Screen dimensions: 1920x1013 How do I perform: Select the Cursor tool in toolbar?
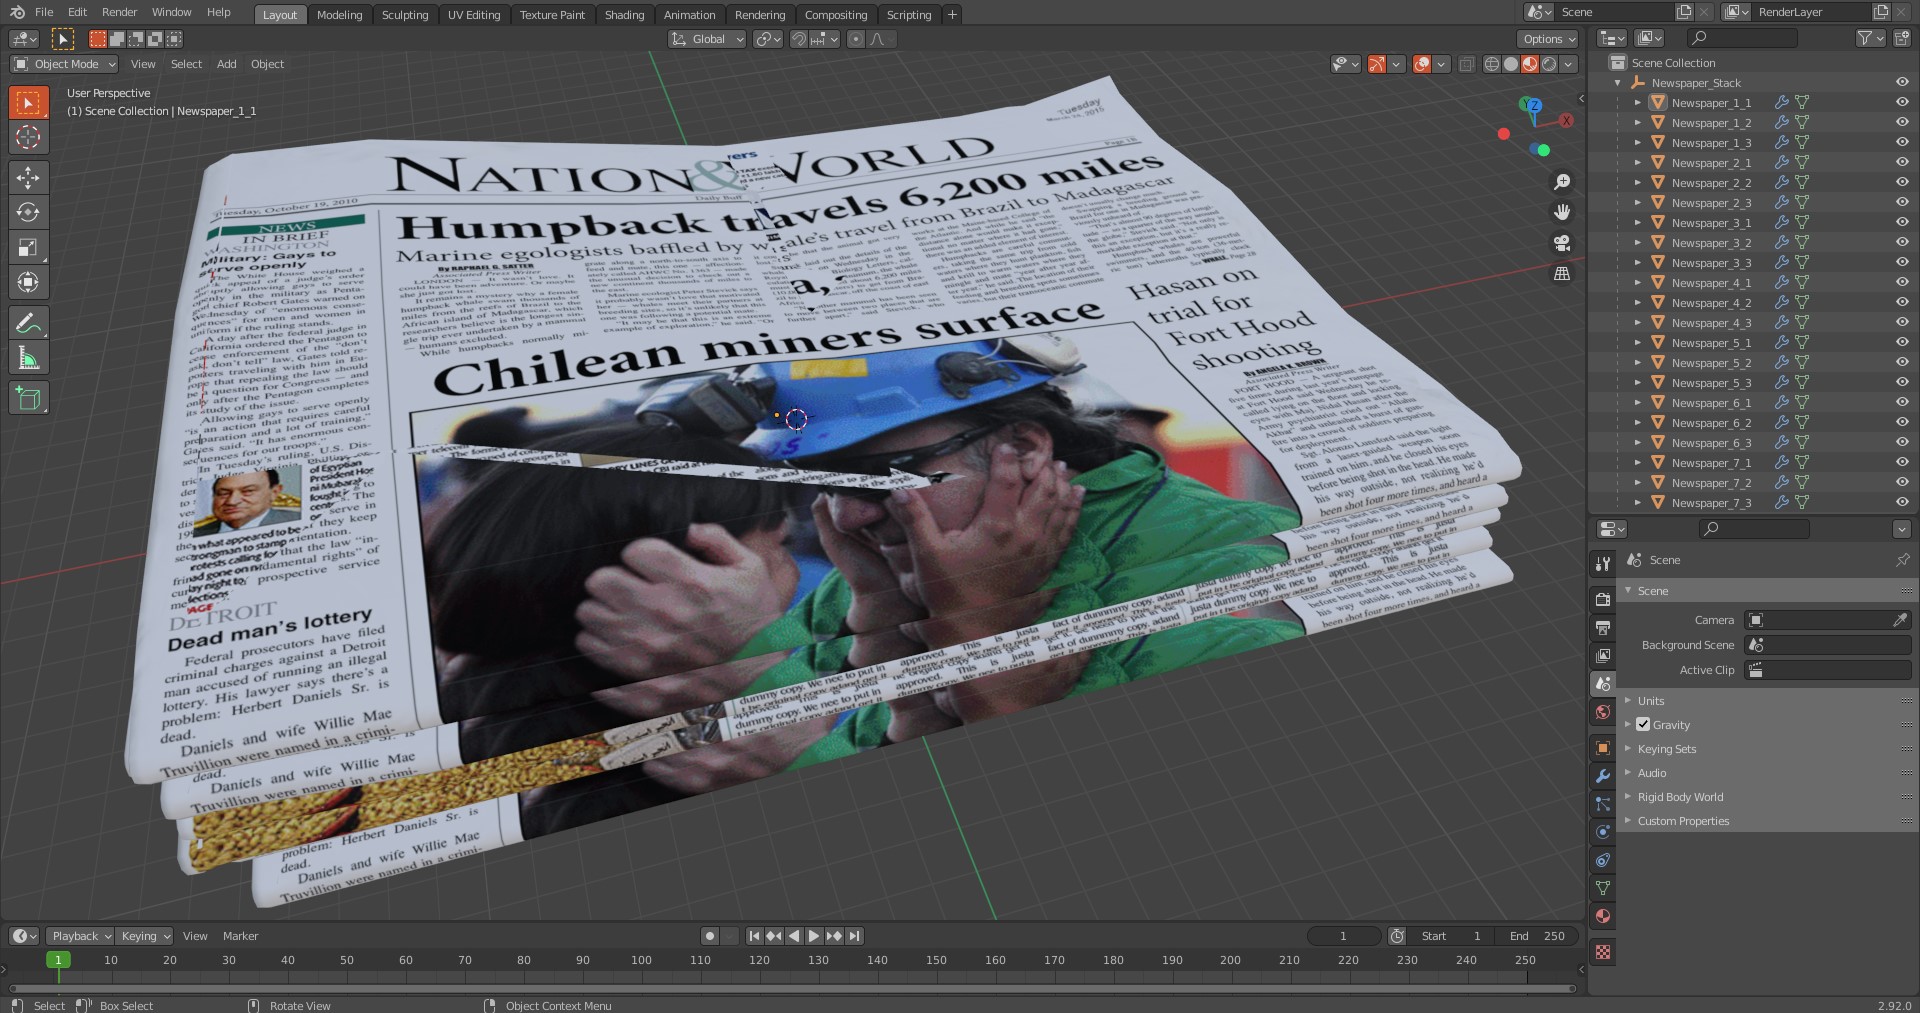28,138
